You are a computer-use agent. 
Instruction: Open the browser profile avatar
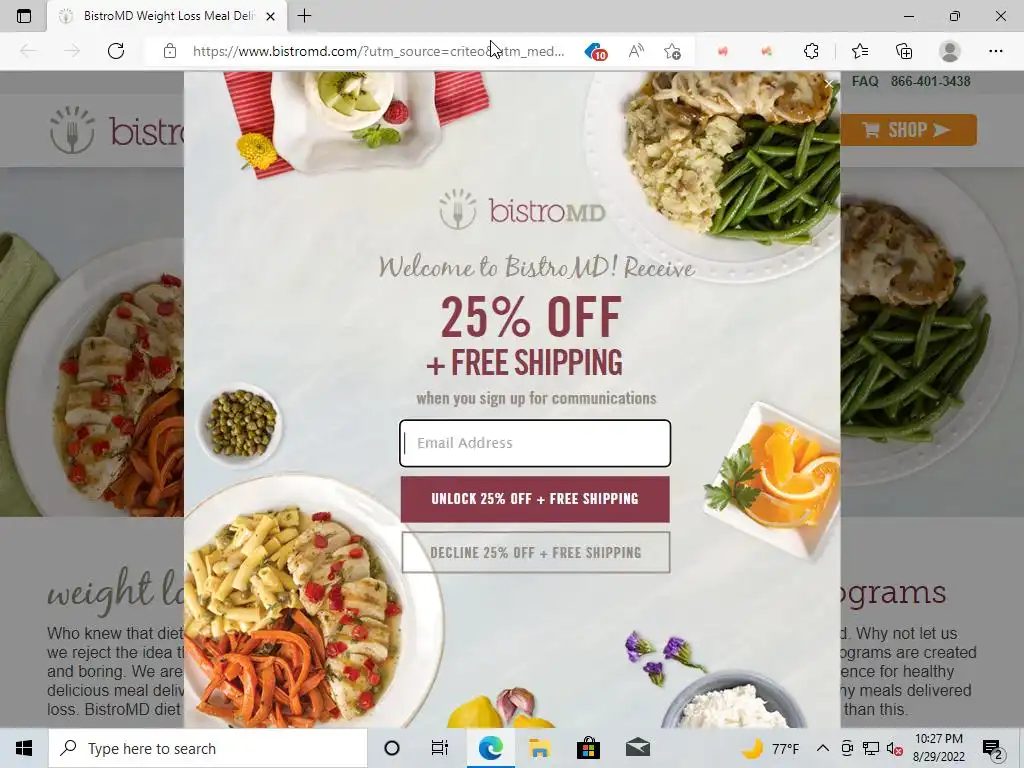pyautogui.click(x=950, y=51)
